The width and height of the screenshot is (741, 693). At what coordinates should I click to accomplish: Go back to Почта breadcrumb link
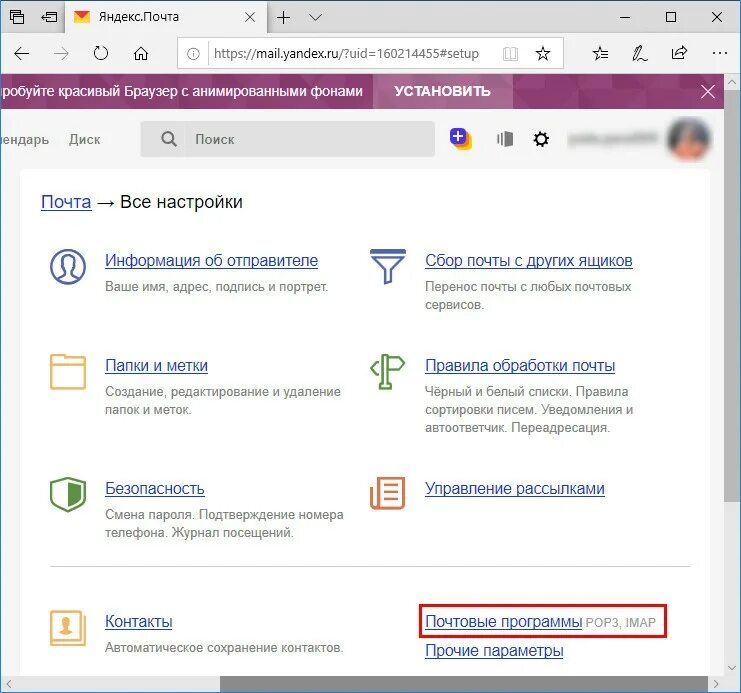(66, 202)
